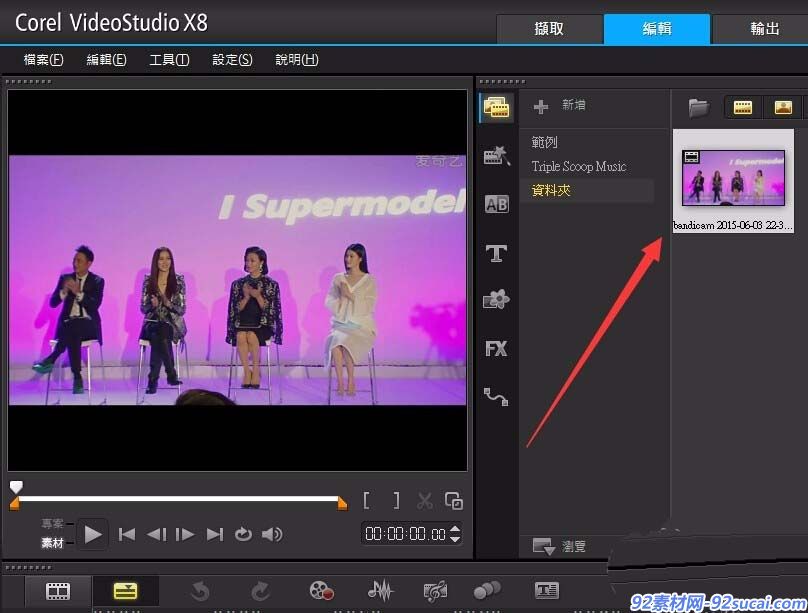
Task: Select the bandicam video thumbnail
Action: [x=733, y=180]
